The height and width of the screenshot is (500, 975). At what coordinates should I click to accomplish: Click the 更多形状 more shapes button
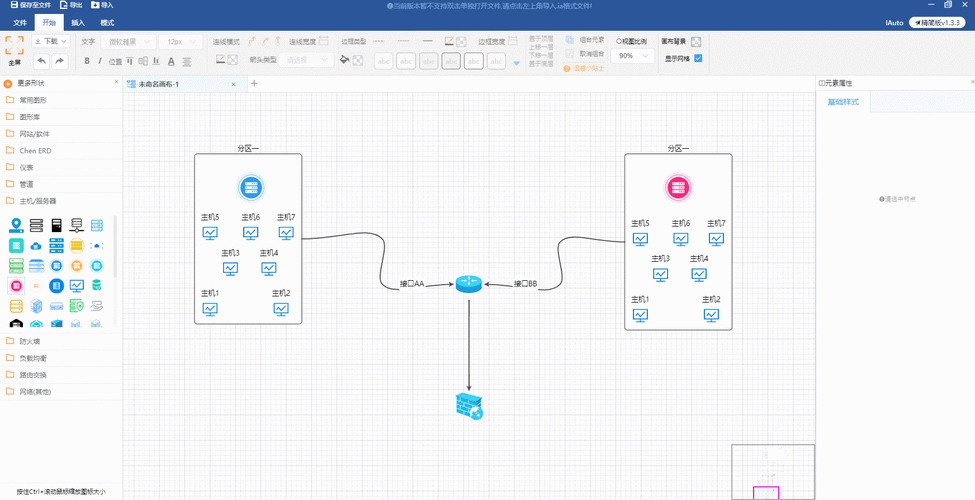[x=30, y=83]
